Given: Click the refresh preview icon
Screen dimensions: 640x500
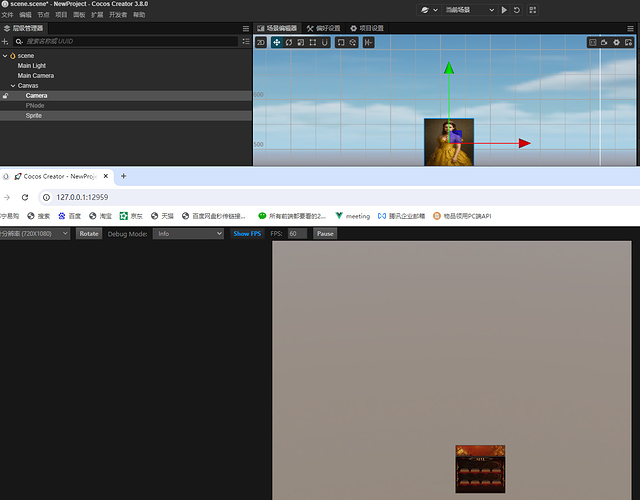Looking at the screenshot, I should 517,10.
